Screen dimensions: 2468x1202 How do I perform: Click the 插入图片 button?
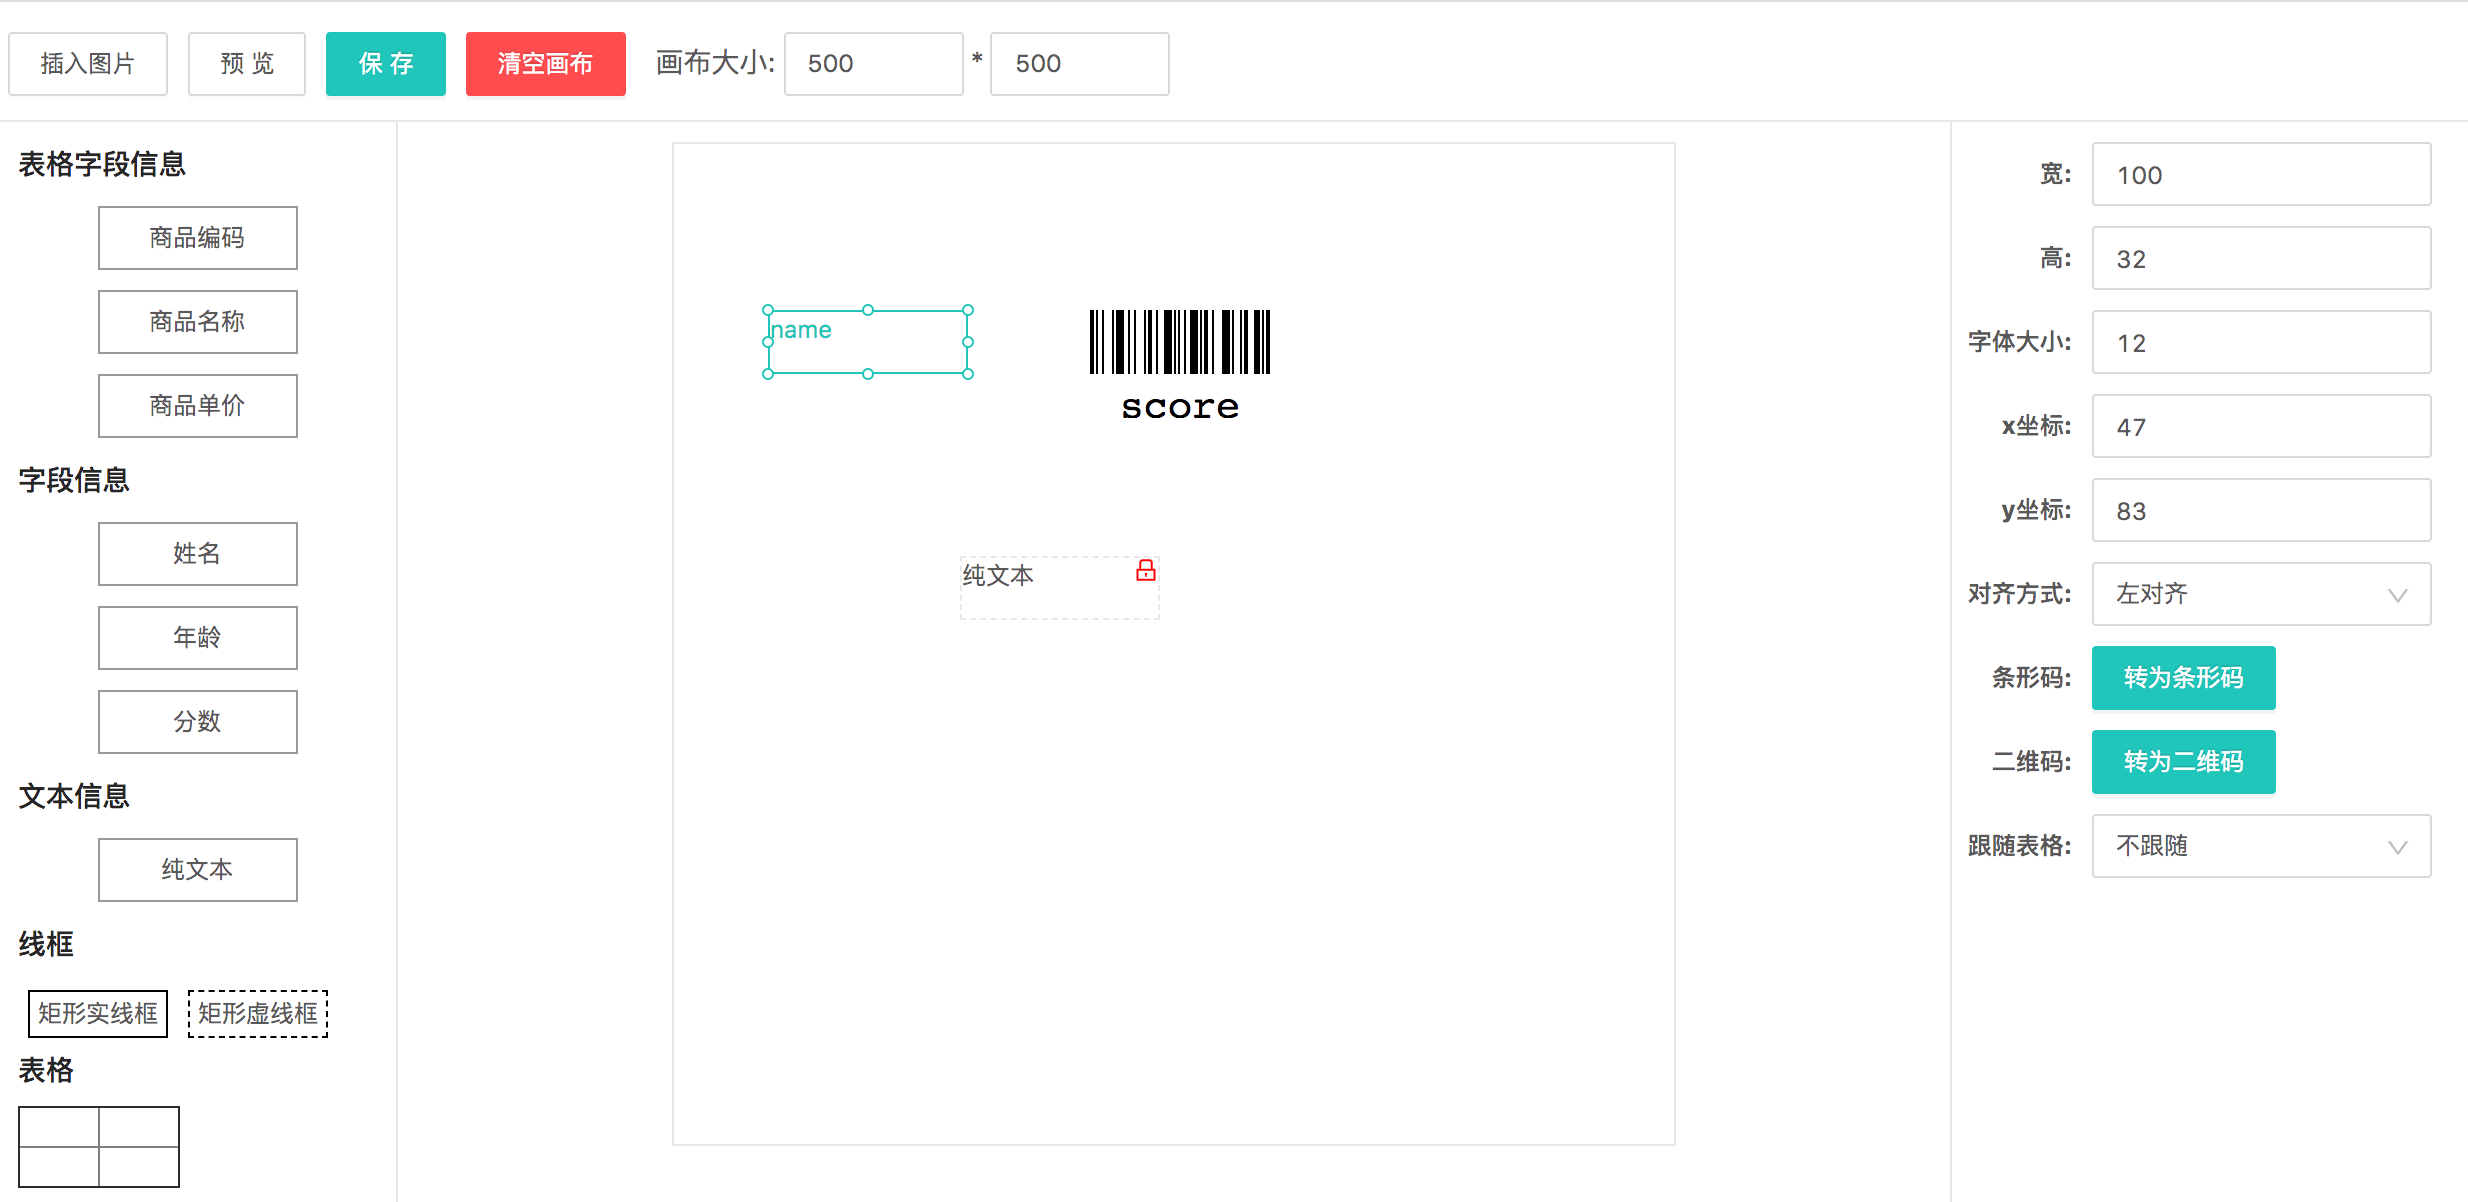tap(88, 64)
